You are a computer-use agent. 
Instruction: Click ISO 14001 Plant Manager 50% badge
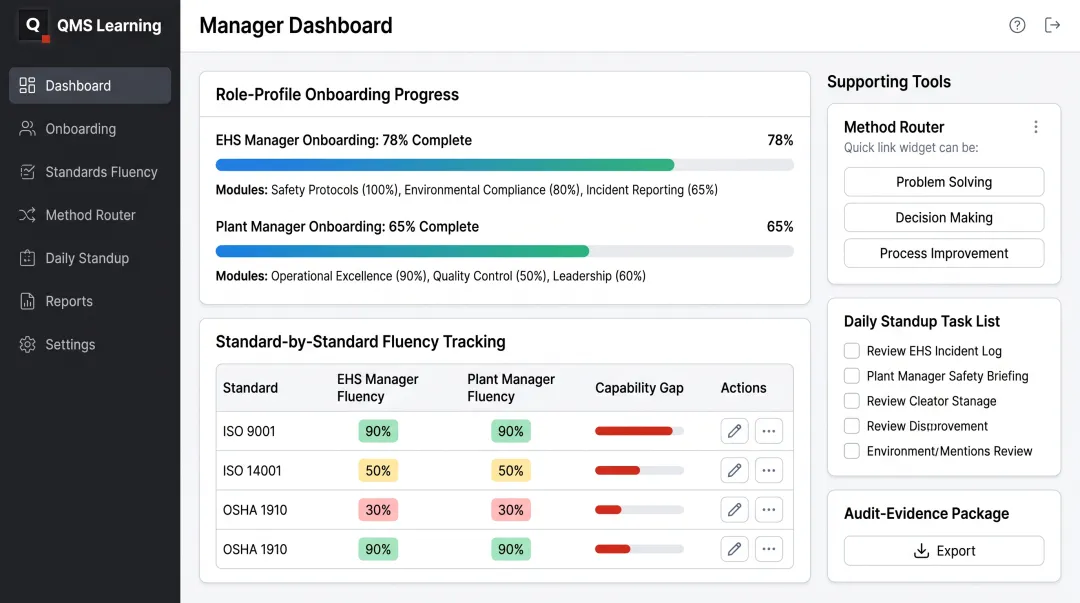(510, 471)
